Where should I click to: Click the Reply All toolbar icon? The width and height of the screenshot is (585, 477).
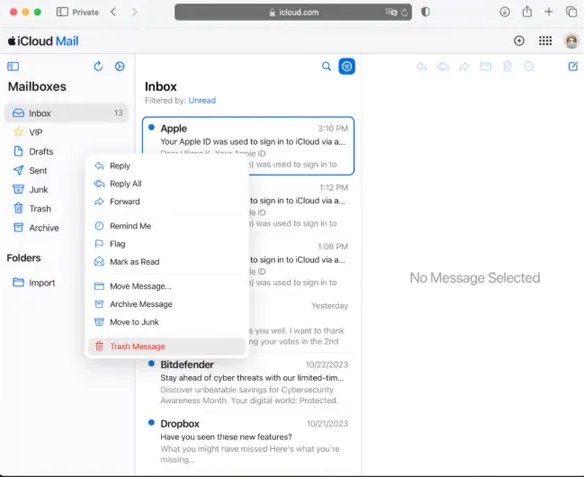(443, 67)
